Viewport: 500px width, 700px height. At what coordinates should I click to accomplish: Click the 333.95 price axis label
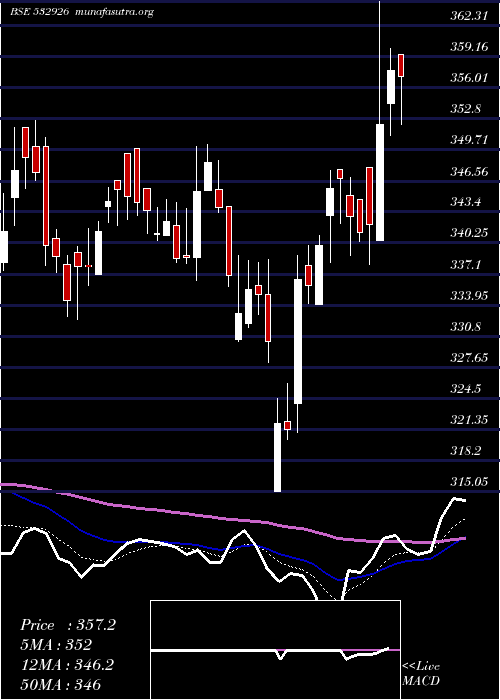[468, 296]
